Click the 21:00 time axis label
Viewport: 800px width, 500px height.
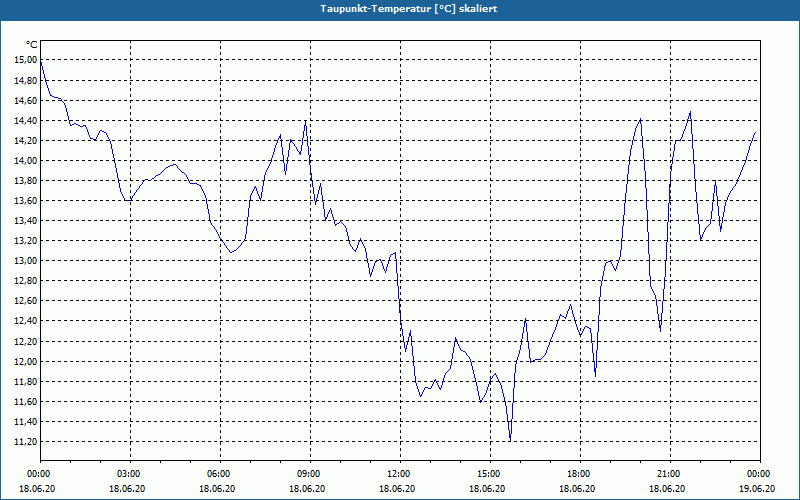click(x=670, y=474)
